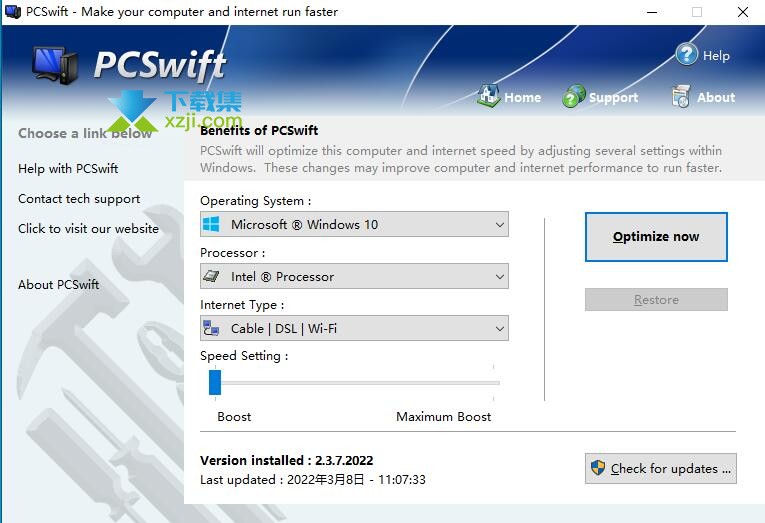
Task: Click the network computers icon in Internet Type
Action: pos(211,328)
